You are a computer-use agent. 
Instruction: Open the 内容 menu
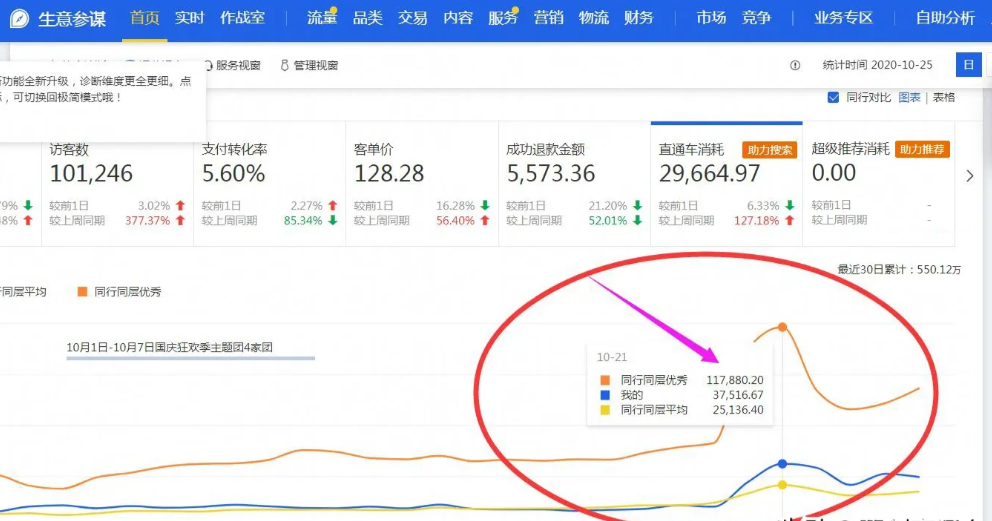[x=458, y=18]
